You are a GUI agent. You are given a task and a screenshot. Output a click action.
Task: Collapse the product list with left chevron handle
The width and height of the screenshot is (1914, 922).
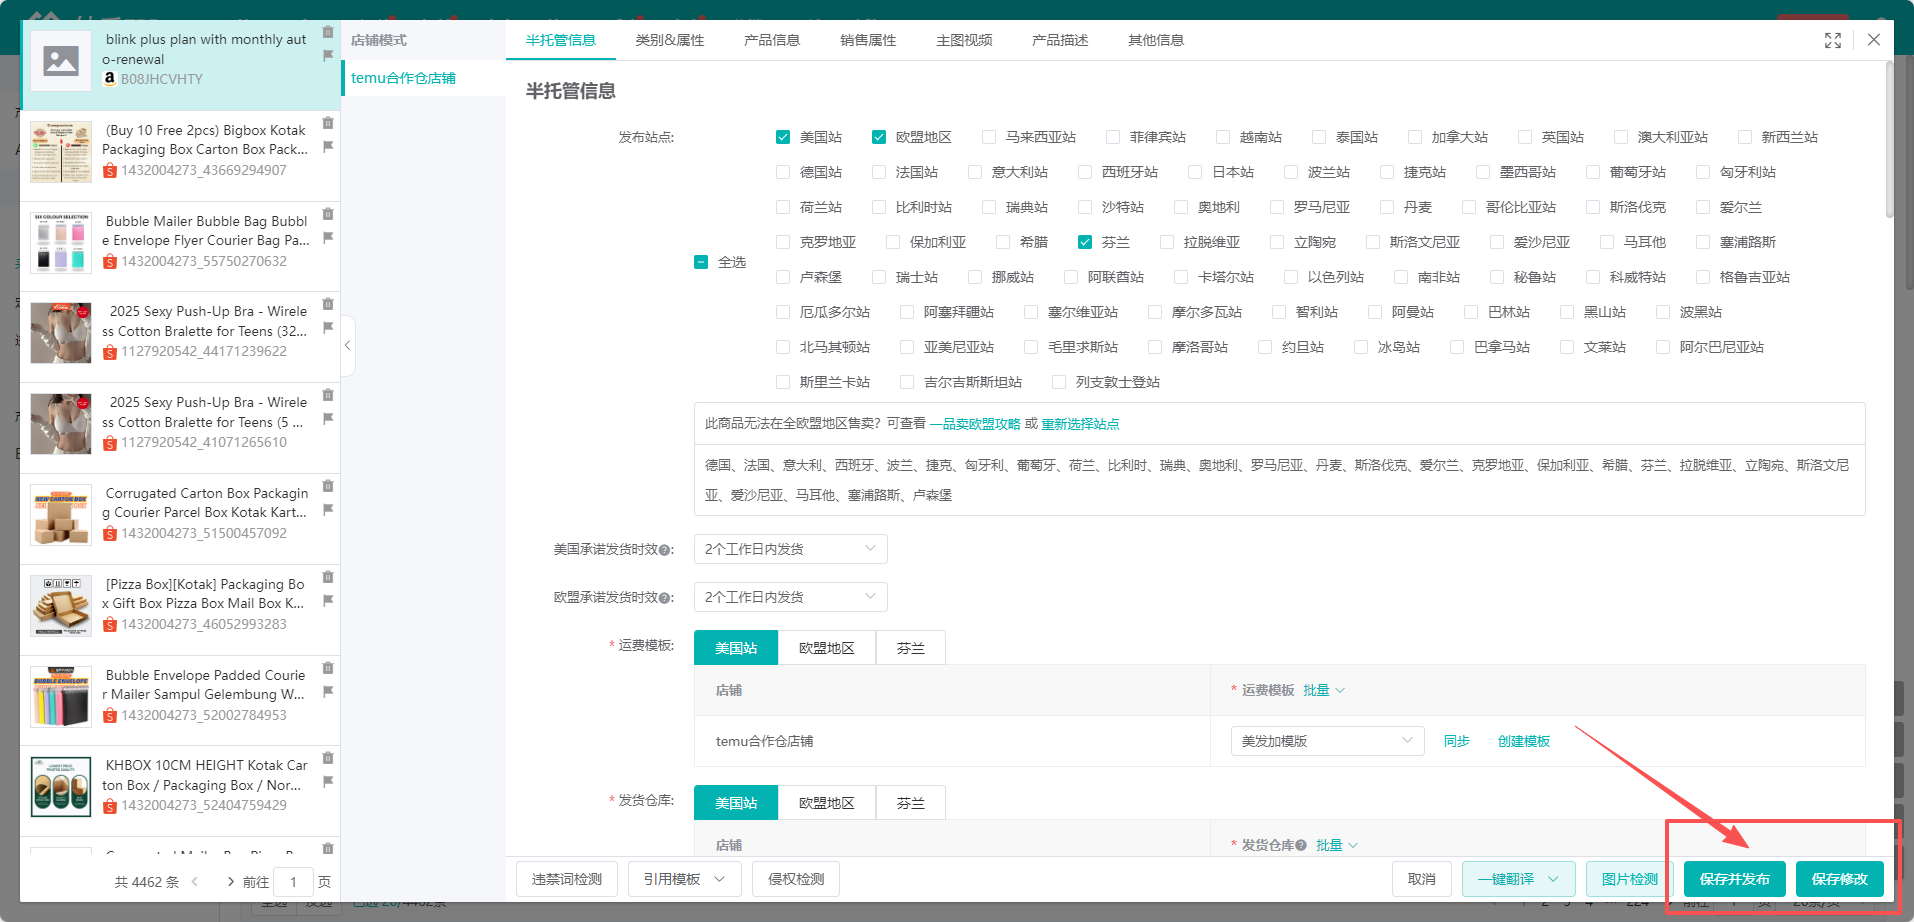[347, 345]
